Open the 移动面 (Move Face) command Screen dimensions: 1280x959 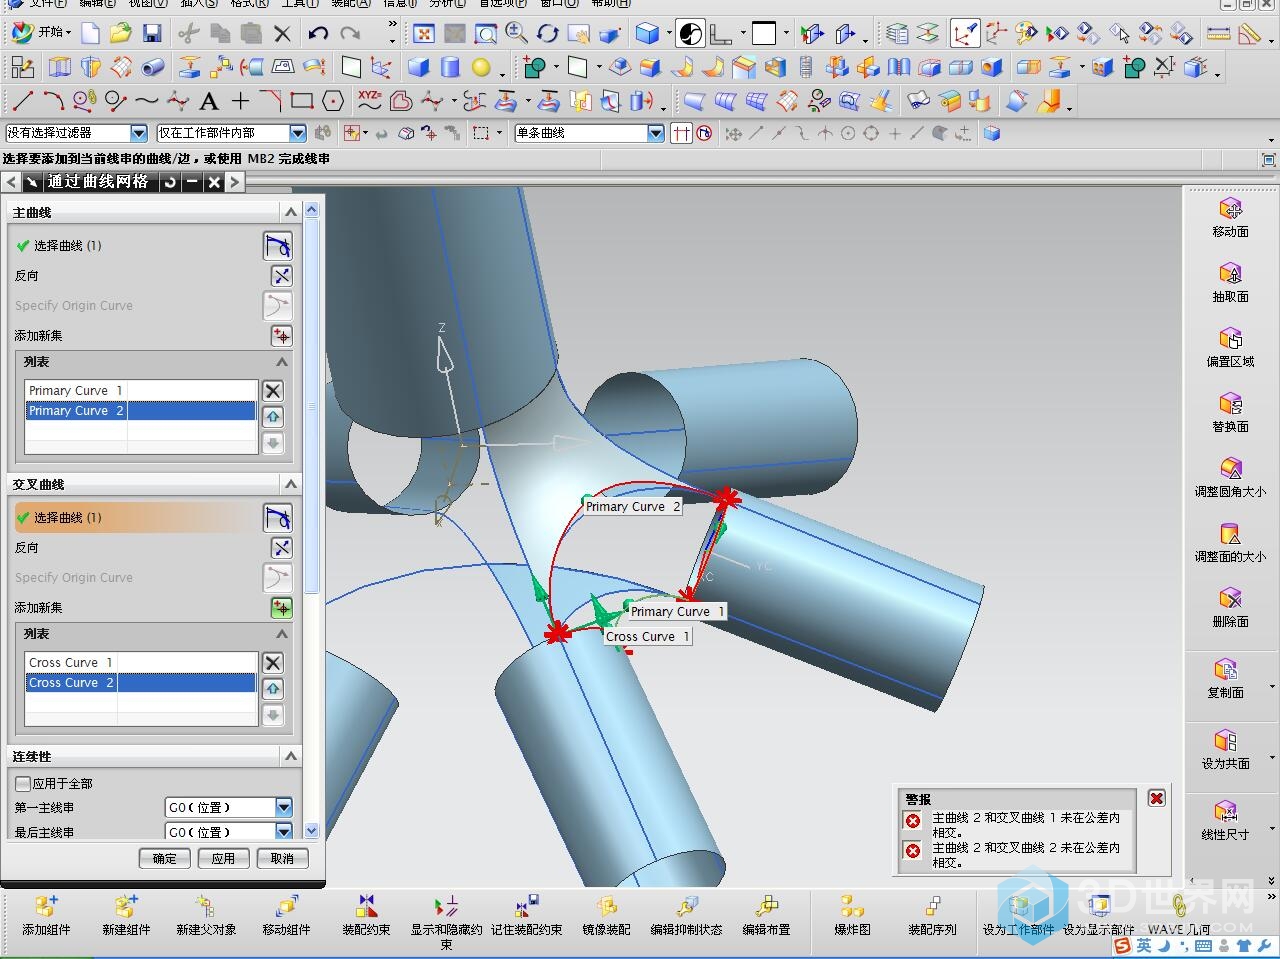1230,217
